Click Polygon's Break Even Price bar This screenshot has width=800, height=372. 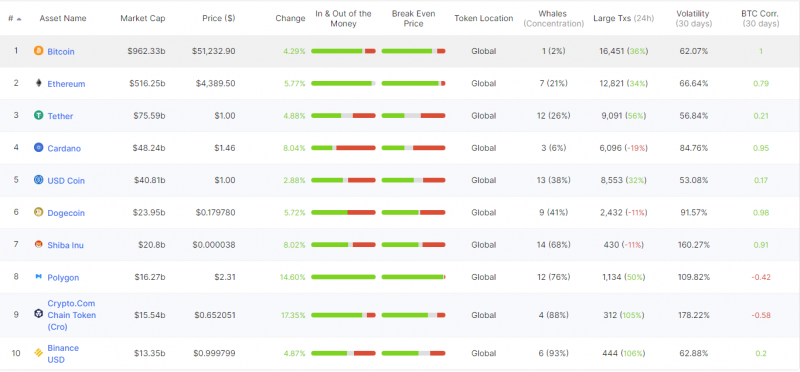[x=413, y=277]
